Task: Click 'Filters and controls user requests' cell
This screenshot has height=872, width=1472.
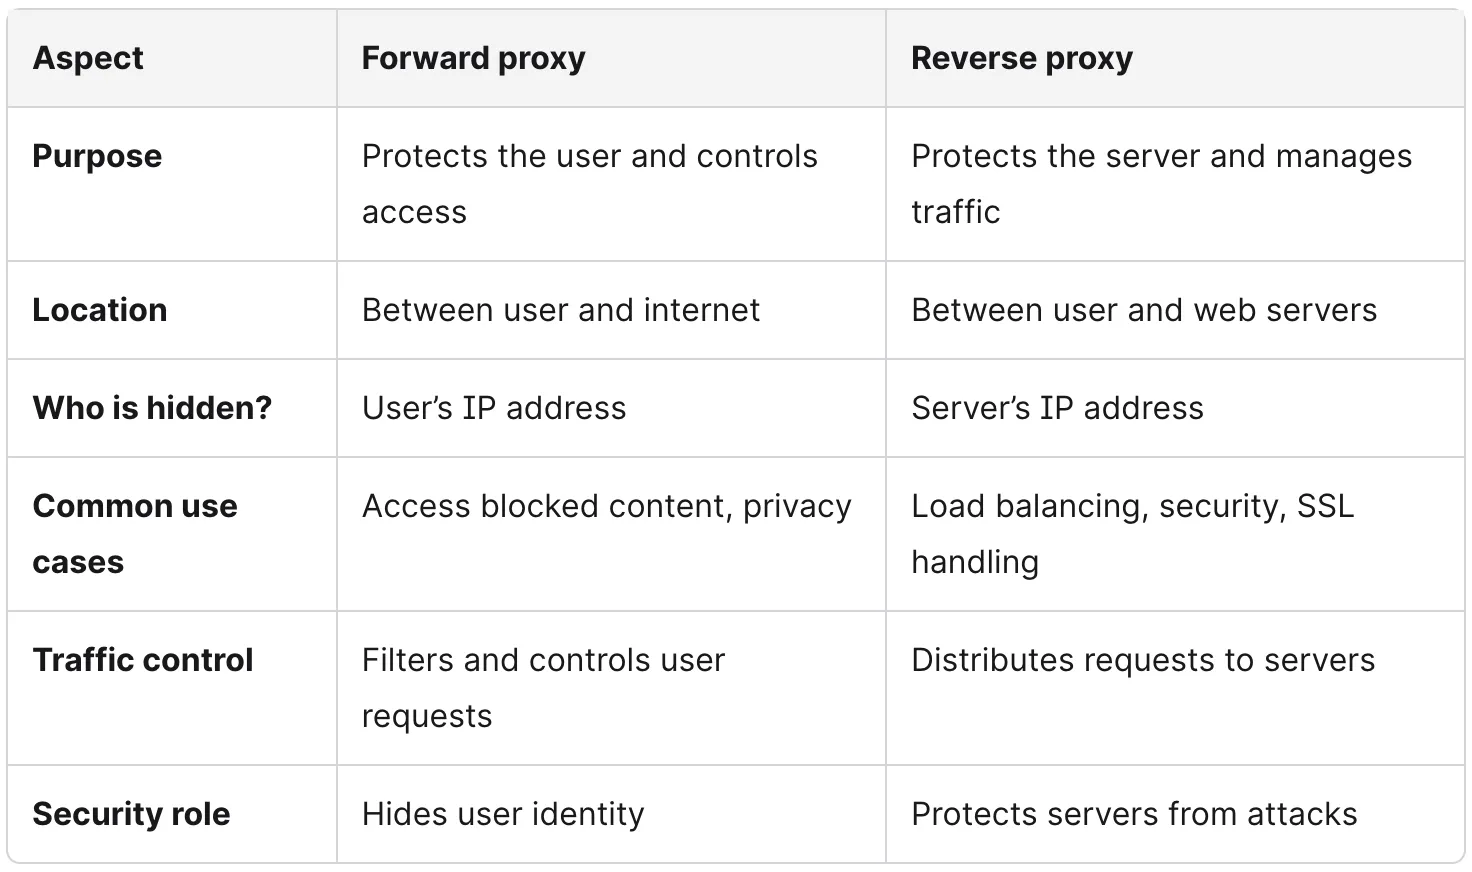Action: point(543,688)
